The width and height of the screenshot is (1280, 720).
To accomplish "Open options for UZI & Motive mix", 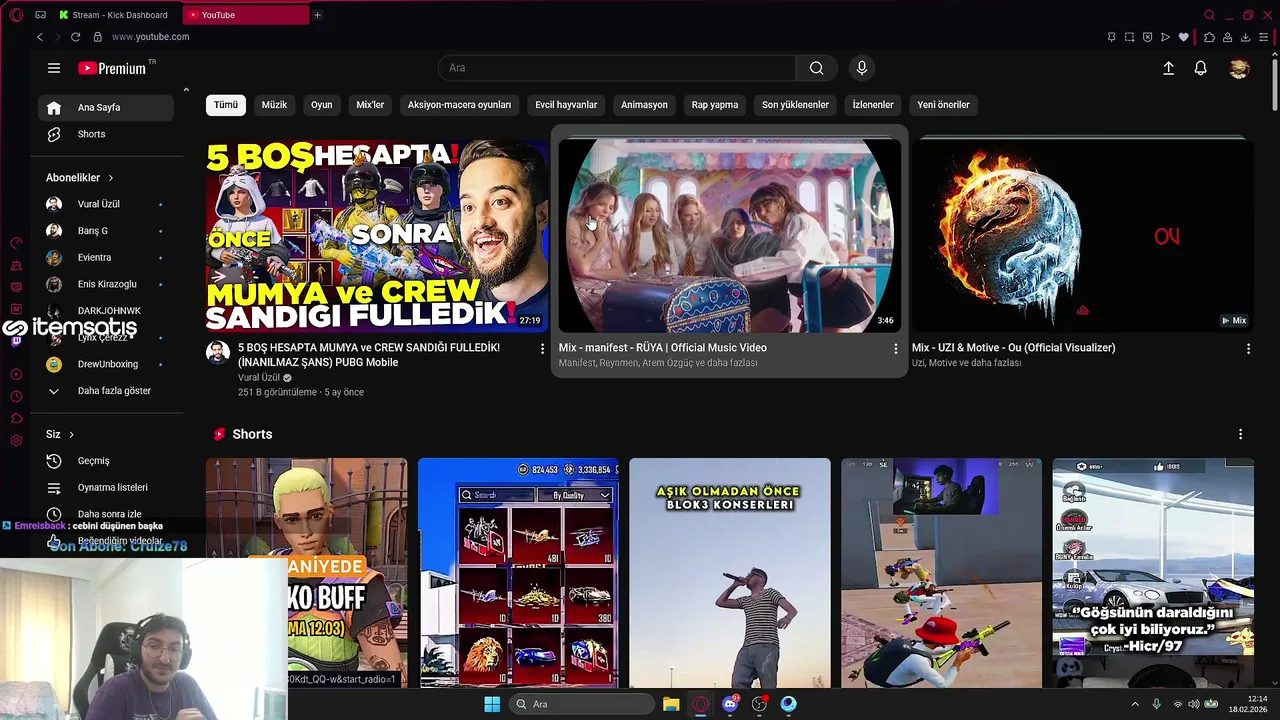I will tap(1248, 349).
